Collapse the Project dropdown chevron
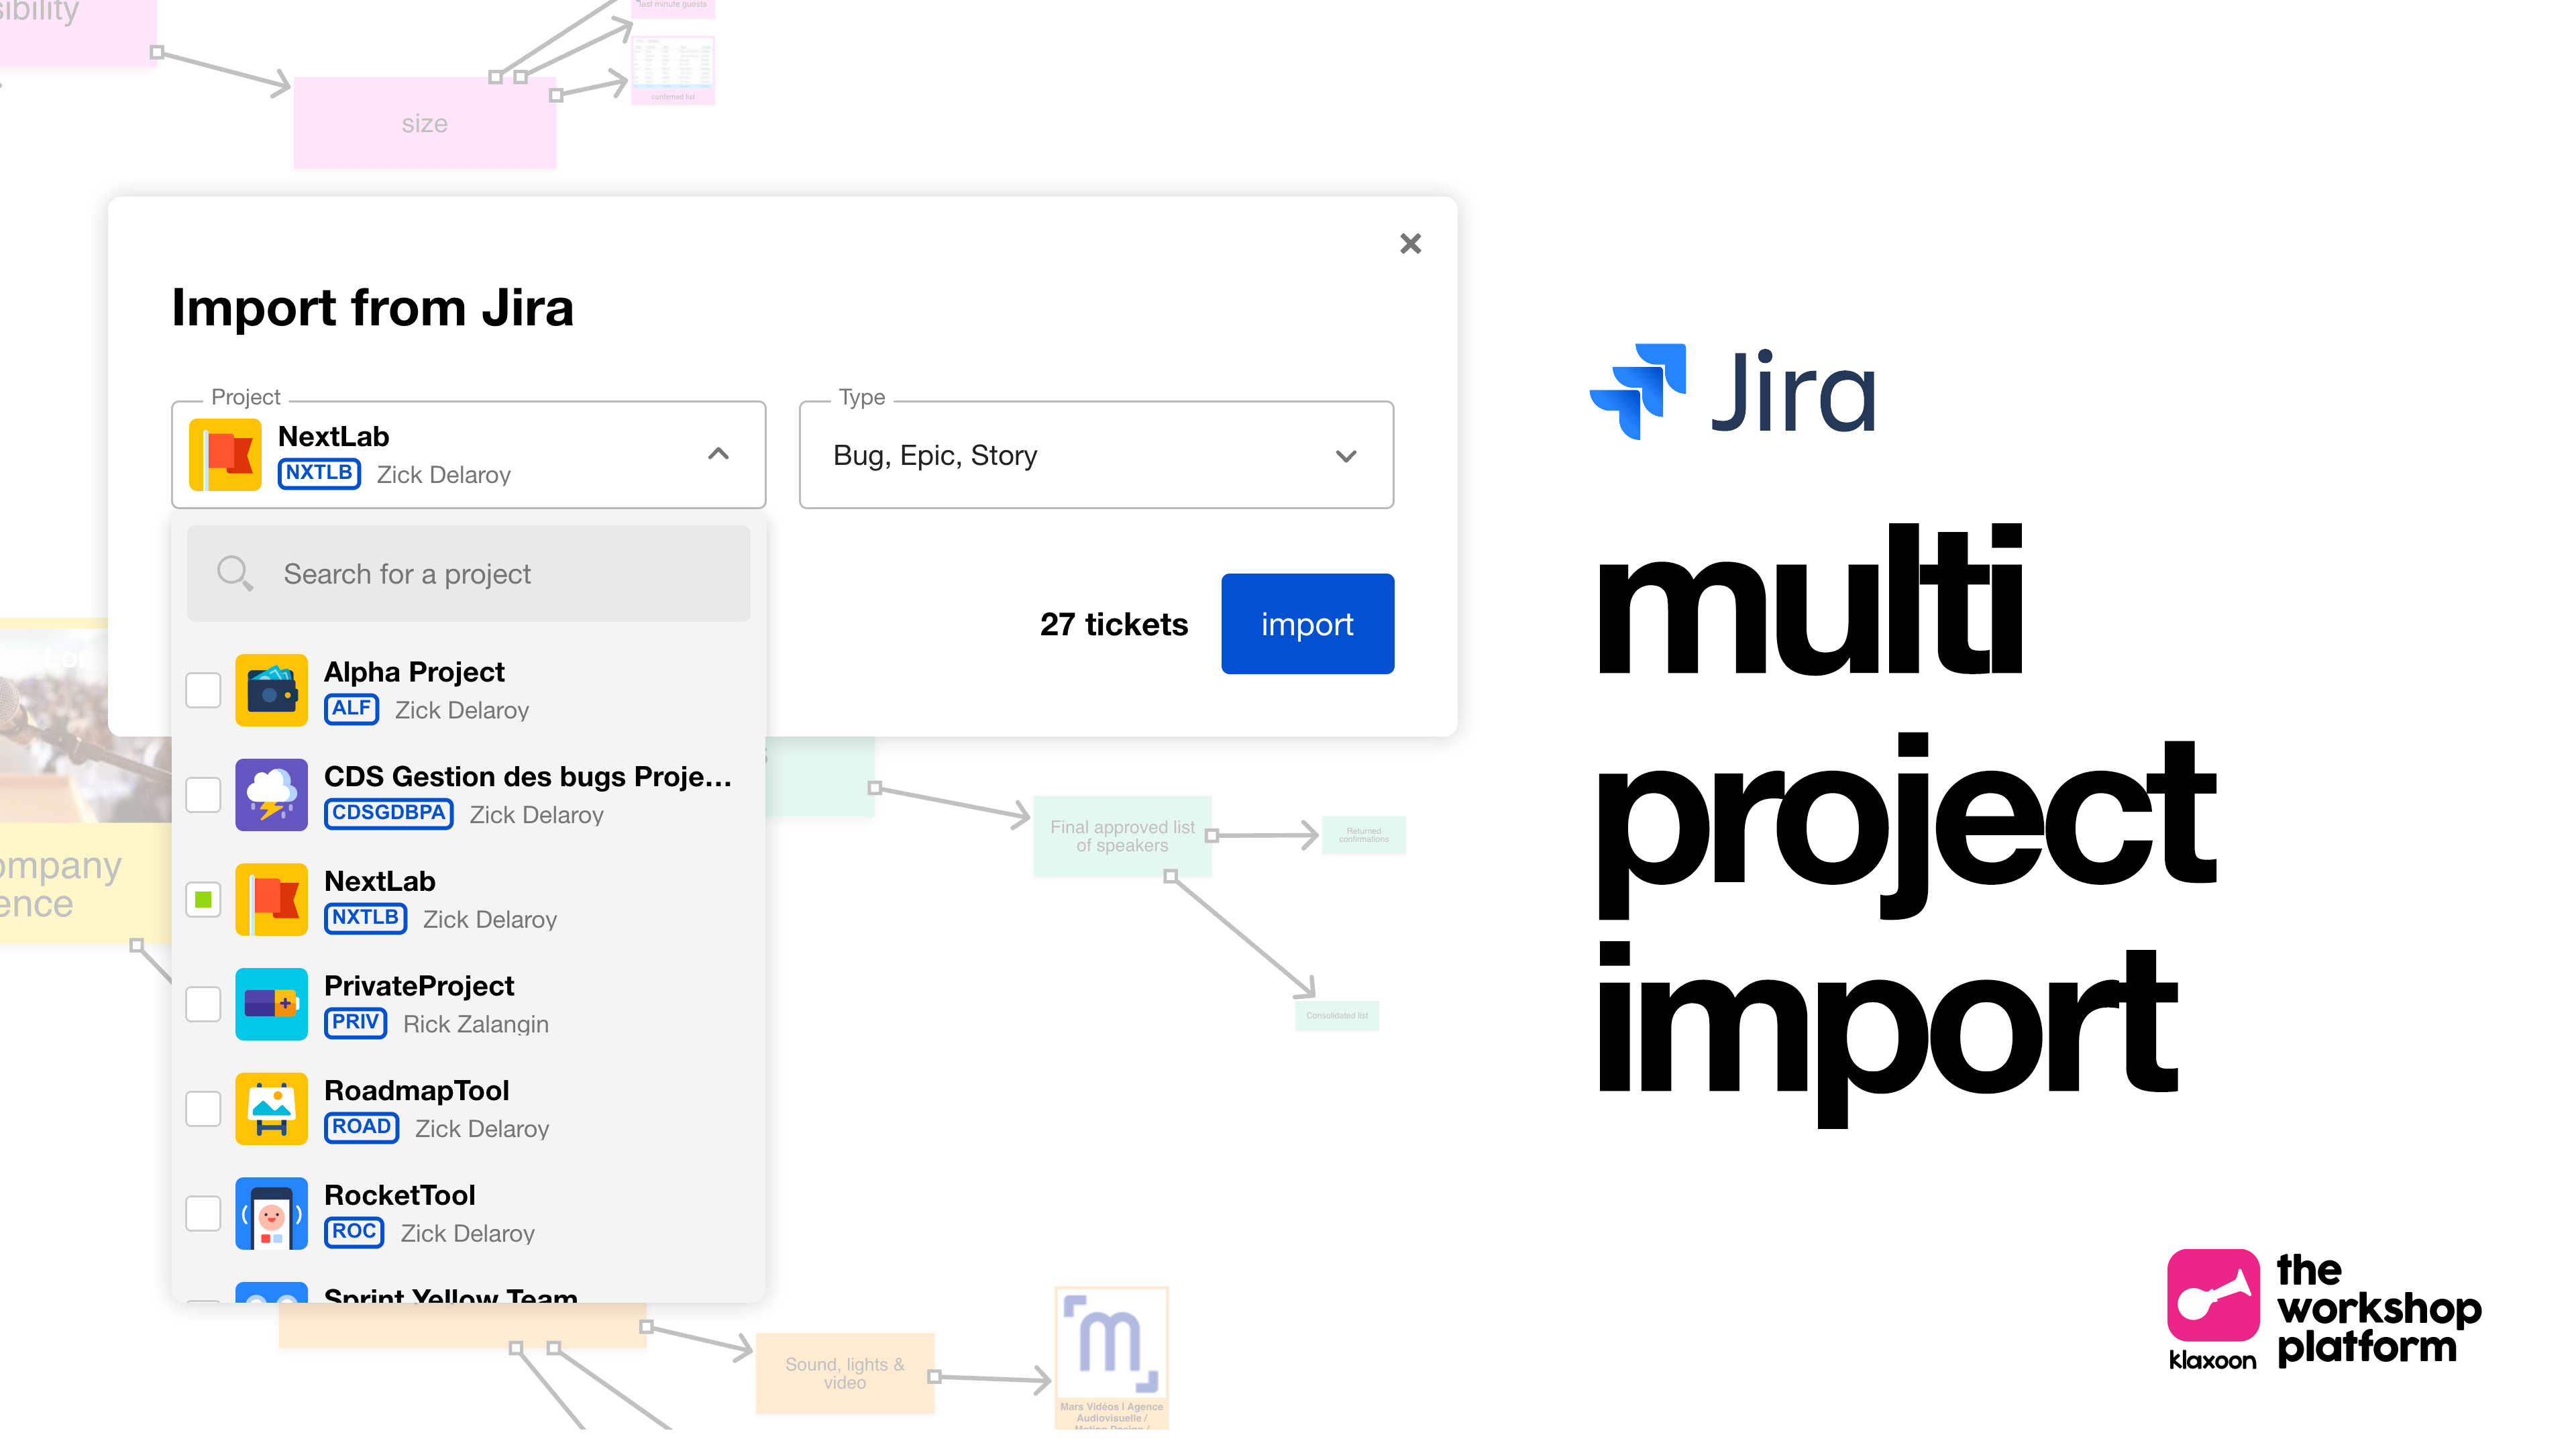This screenshot has width=2576, height=1449. pyautogui.click(x=718, y=454)
